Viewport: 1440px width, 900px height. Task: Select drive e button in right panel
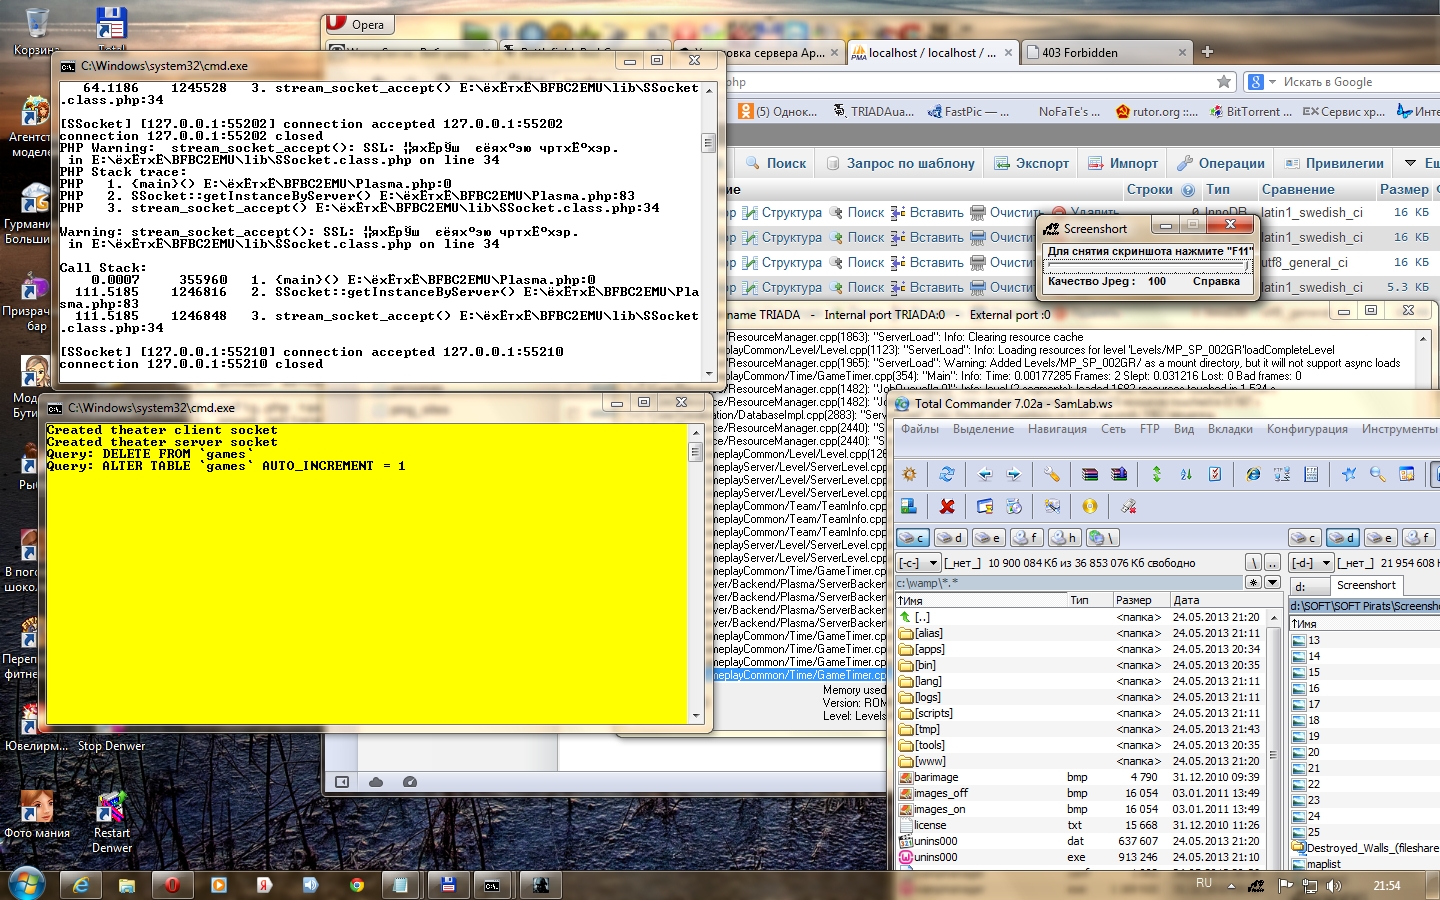click(1380, 538)
